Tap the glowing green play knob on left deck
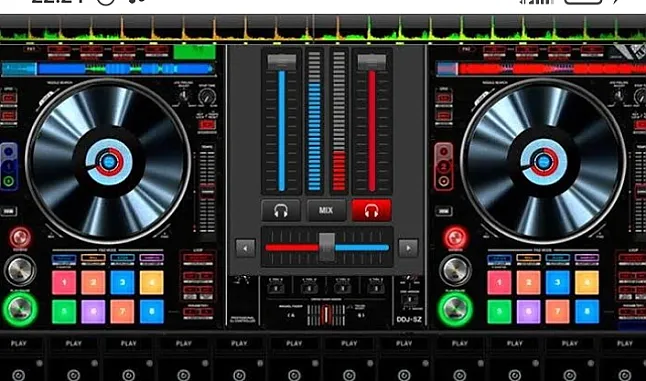646x381 pixels. (20, 309)
